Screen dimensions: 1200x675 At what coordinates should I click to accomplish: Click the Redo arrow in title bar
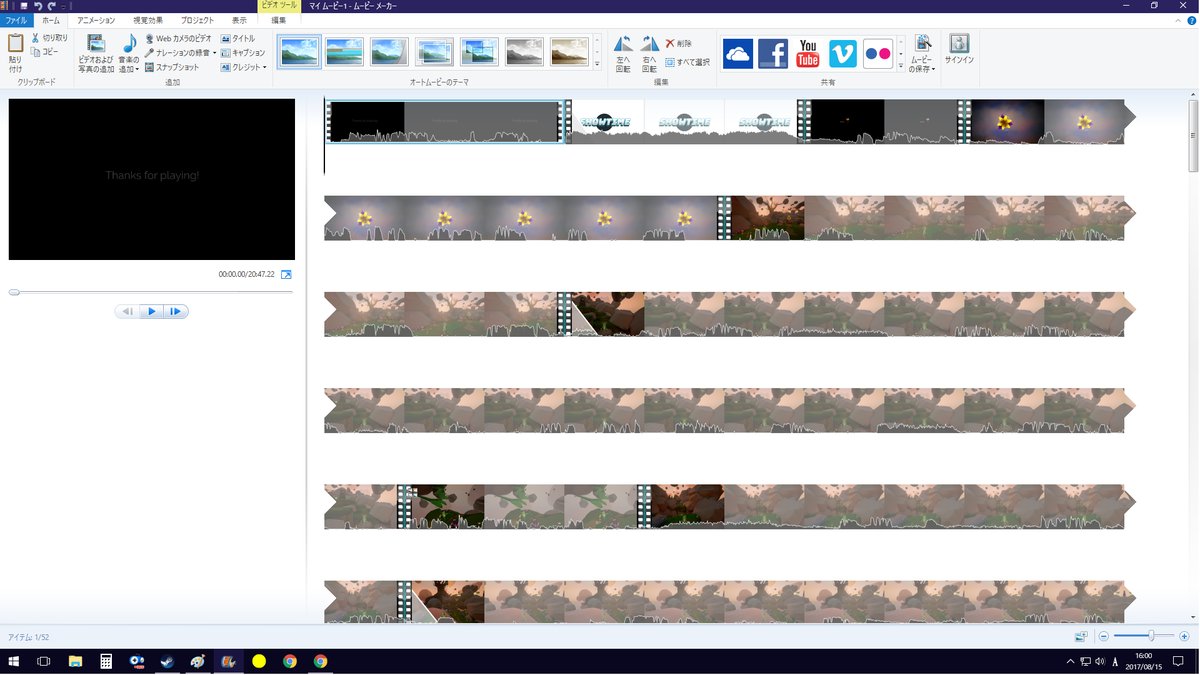click(x=51, y=6)
